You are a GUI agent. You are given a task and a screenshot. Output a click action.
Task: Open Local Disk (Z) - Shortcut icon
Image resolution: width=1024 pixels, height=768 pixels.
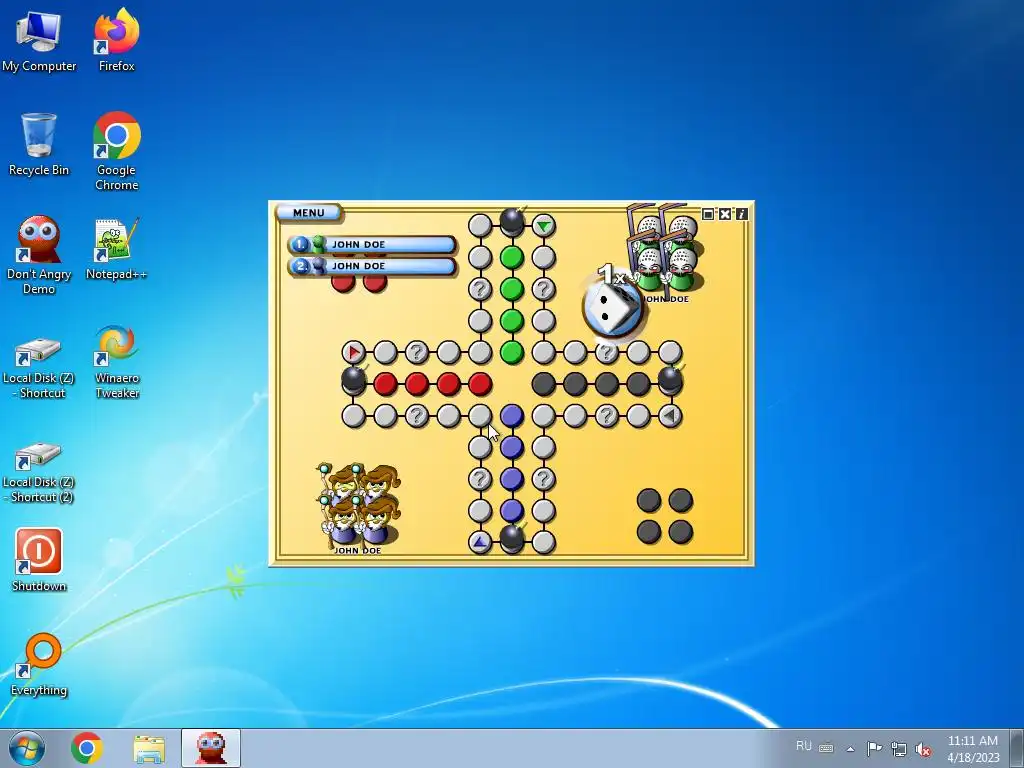39,368
